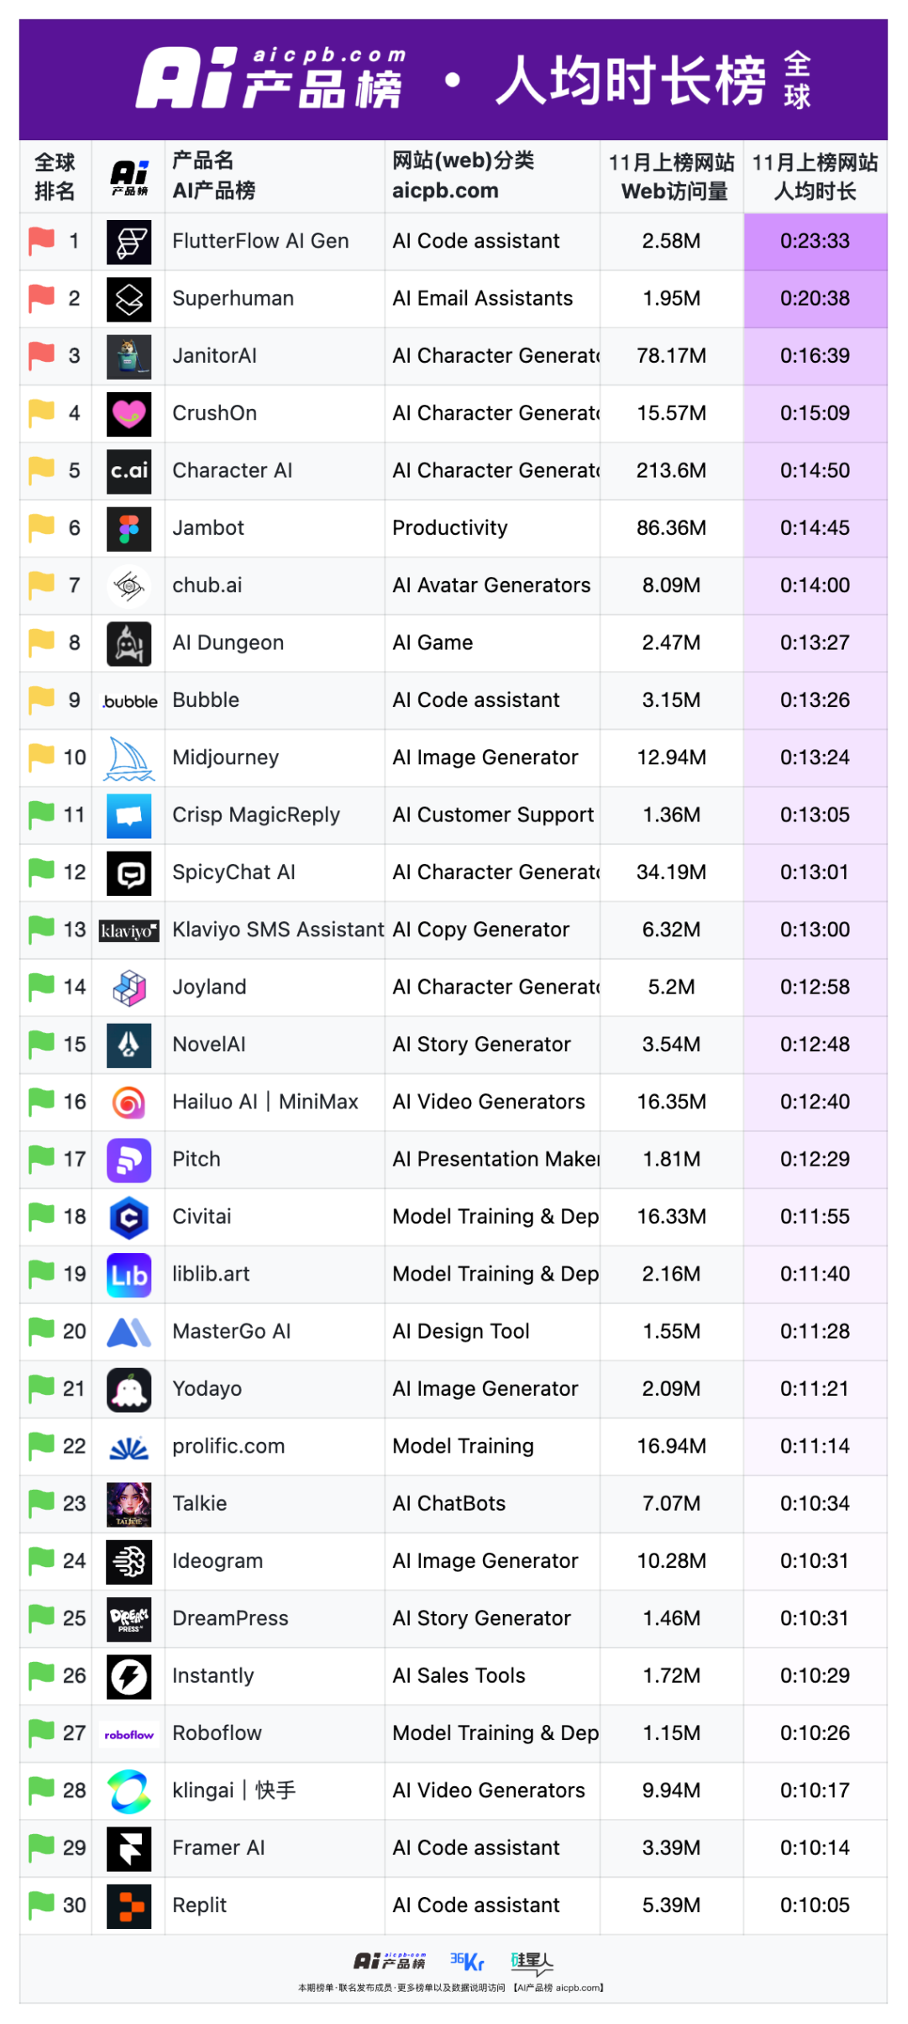Click the 11月上榜网站 人均时长 header
The width and height of the screenshot is (908, 2024).
pos(815,176)
